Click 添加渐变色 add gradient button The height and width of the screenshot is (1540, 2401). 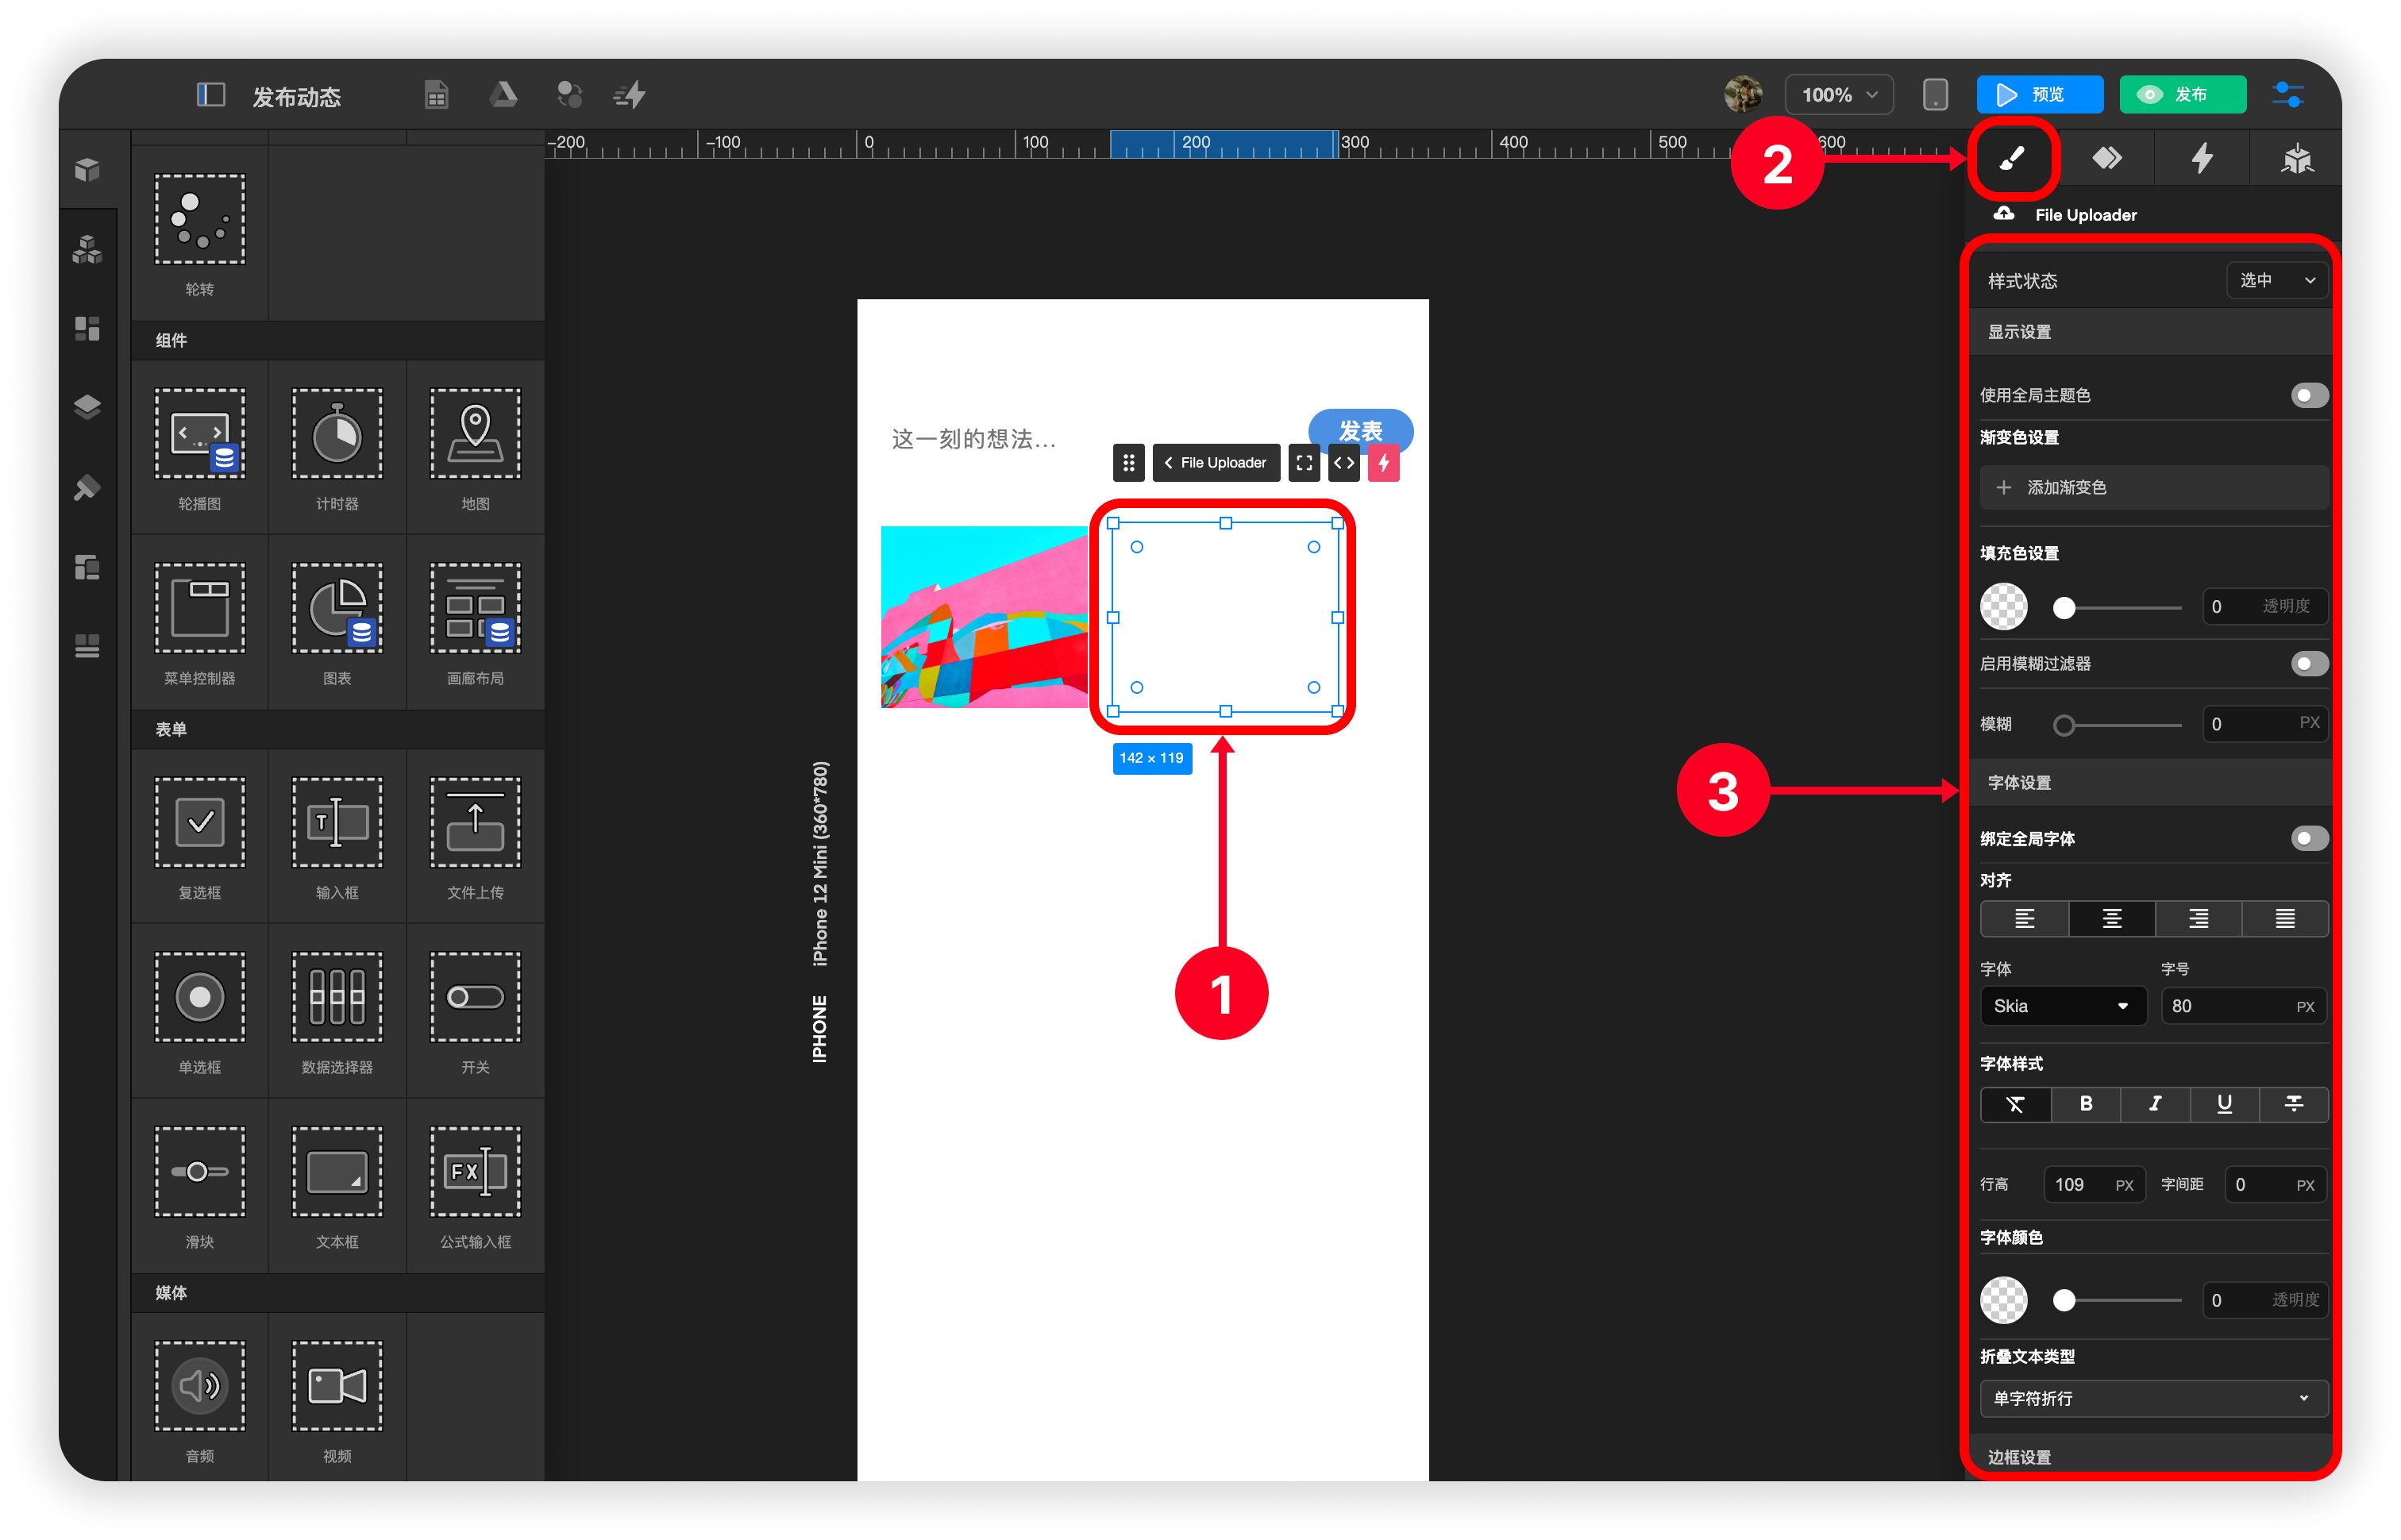[2153, 488]
